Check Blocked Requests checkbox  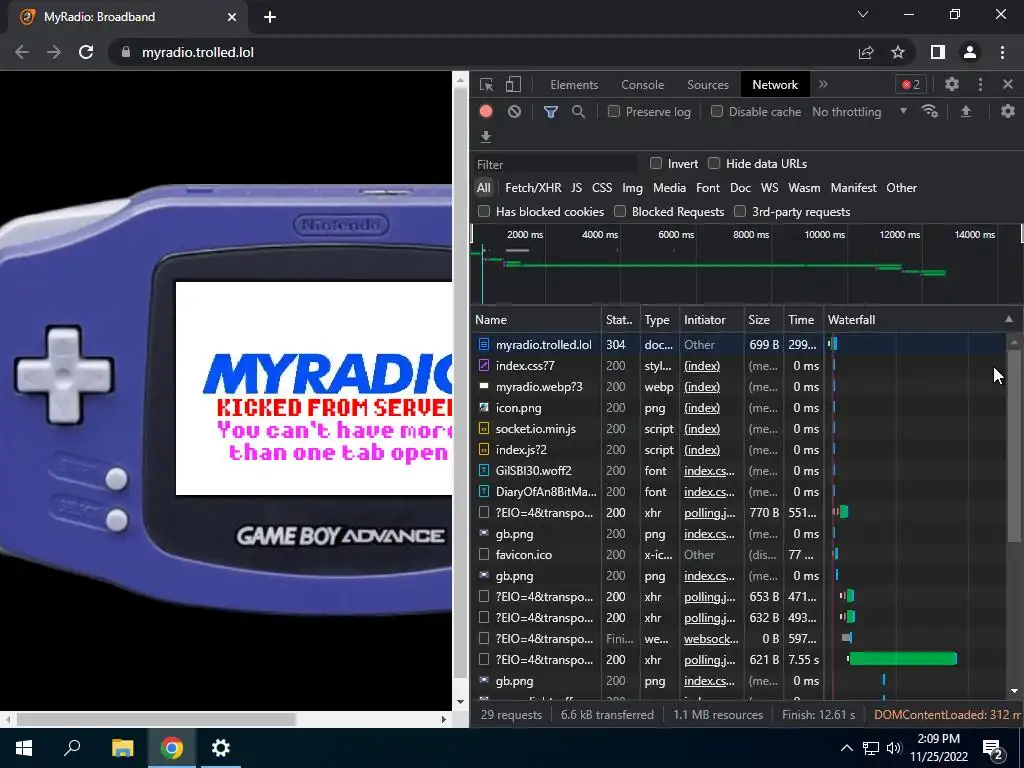620,211
